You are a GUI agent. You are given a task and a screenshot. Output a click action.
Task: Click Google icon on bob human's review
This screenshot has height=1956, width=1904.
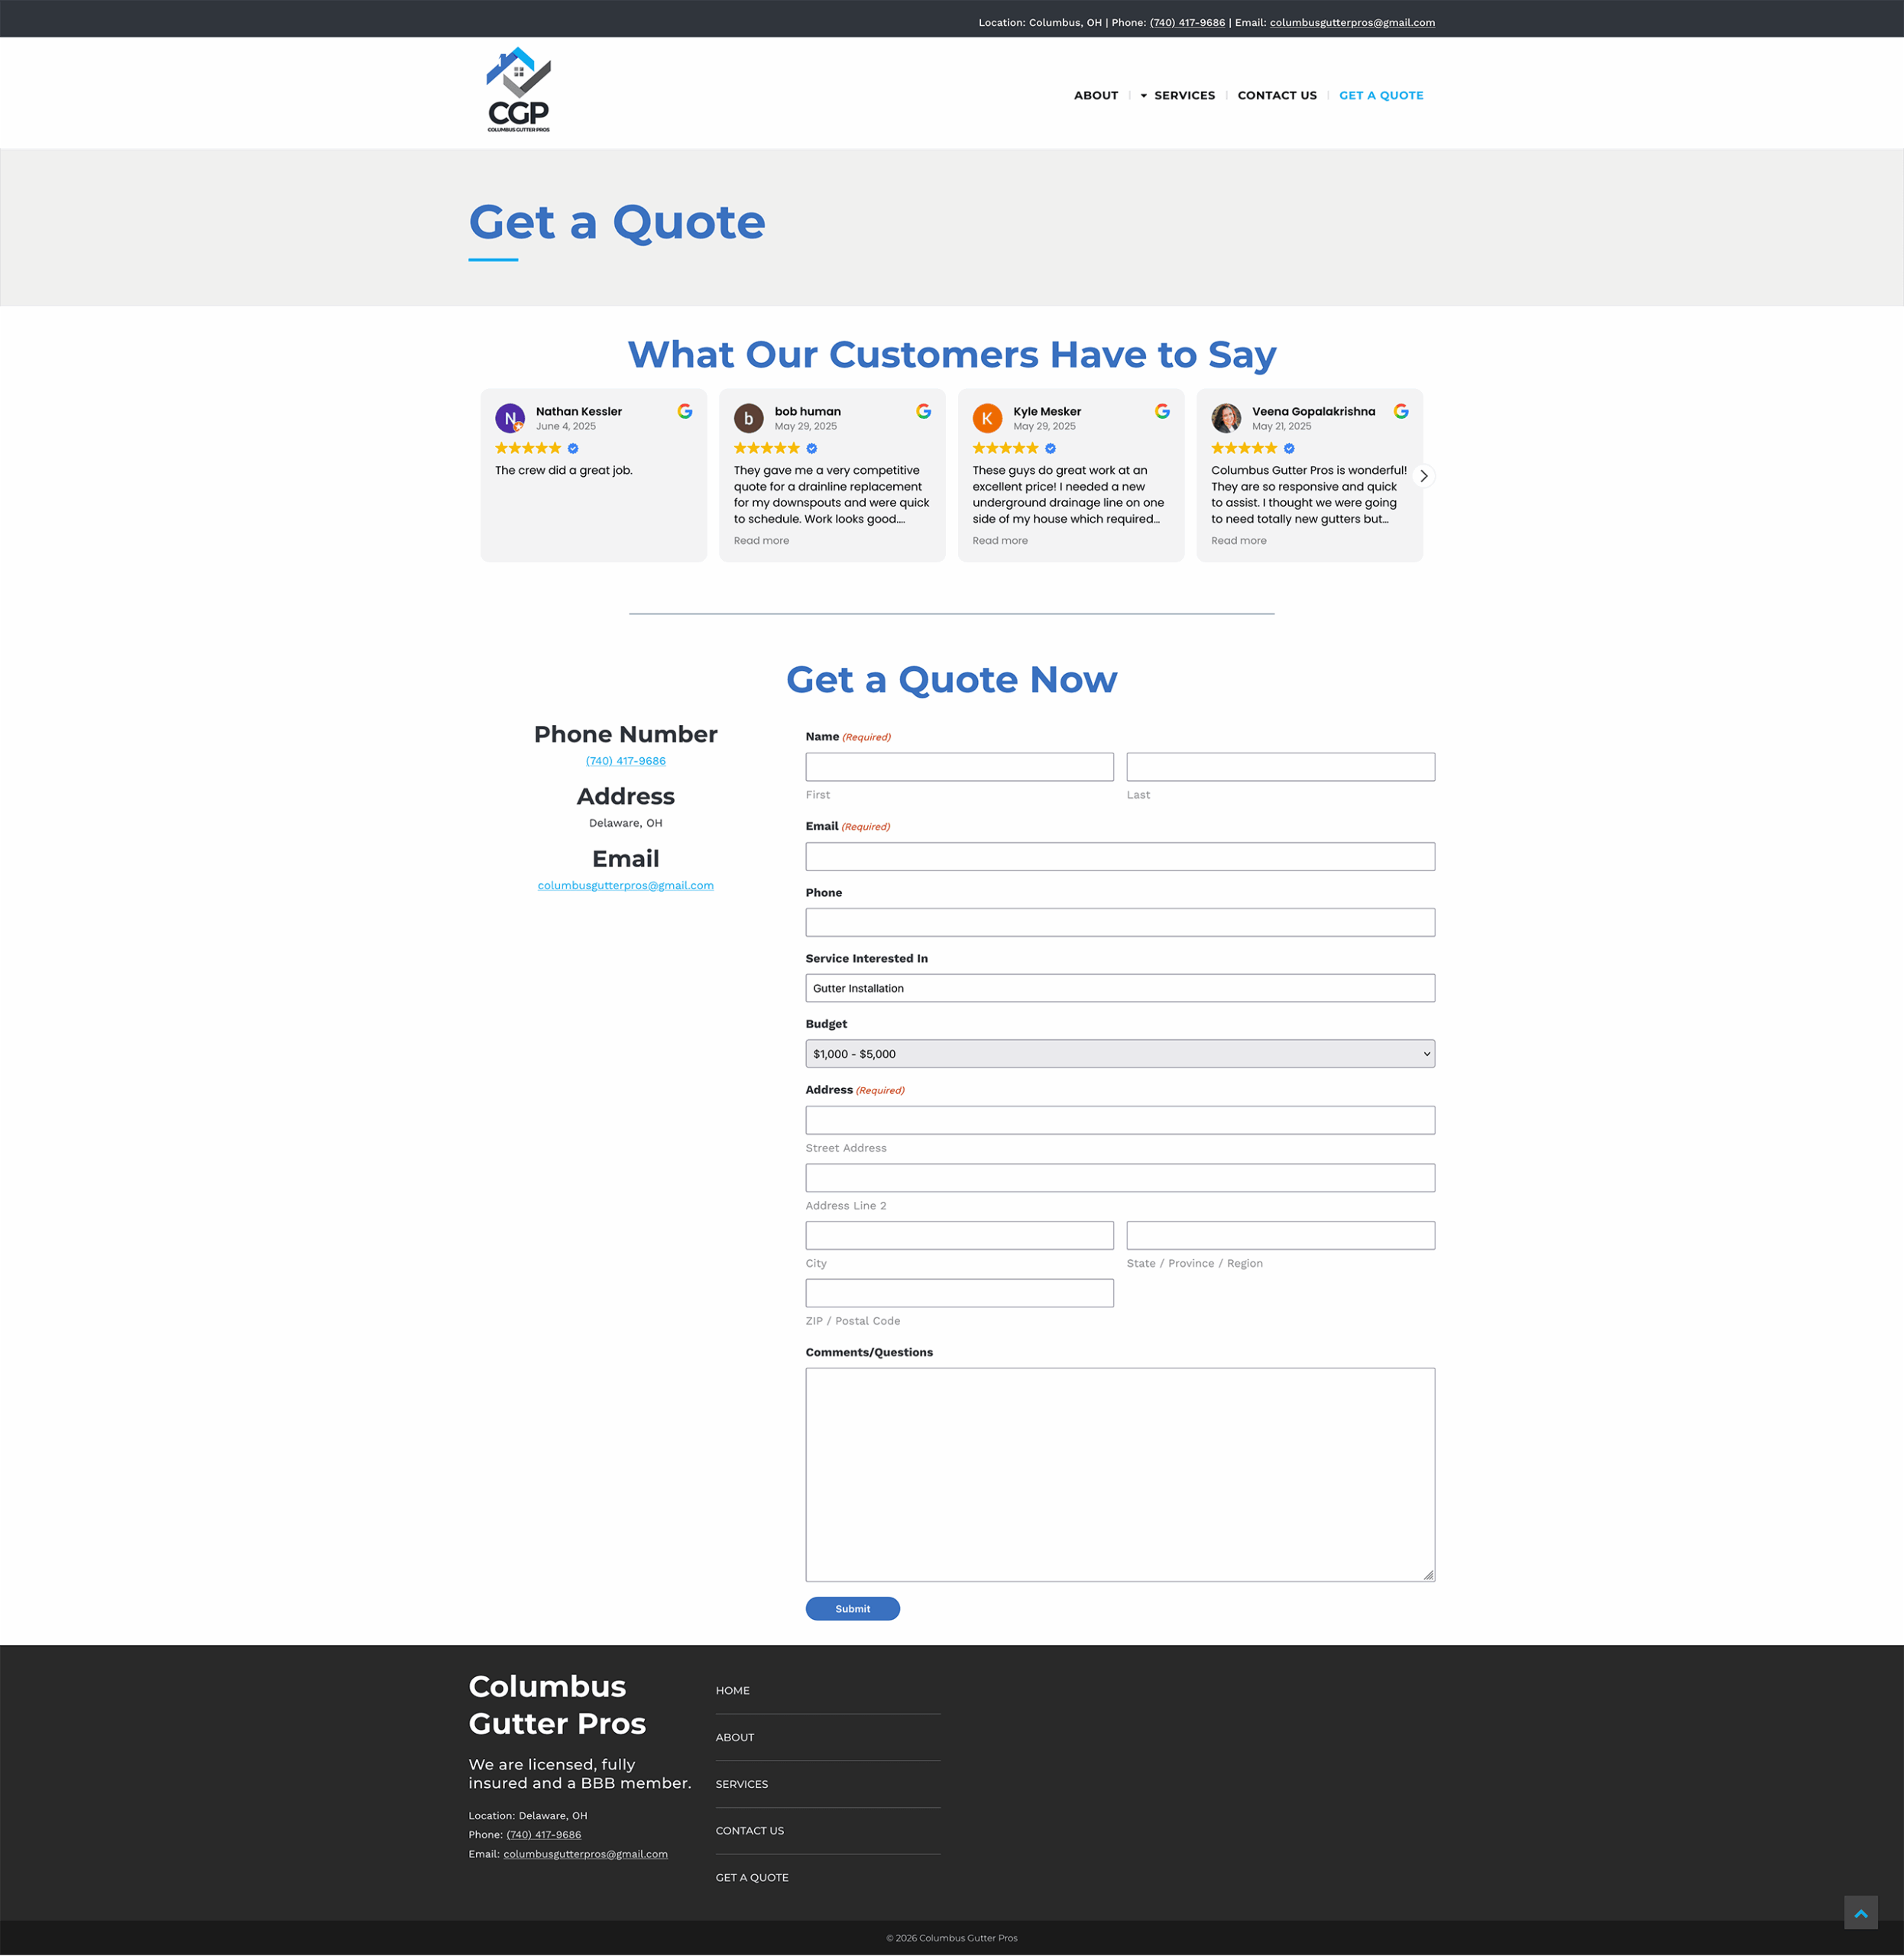click(x=923, y=411)
